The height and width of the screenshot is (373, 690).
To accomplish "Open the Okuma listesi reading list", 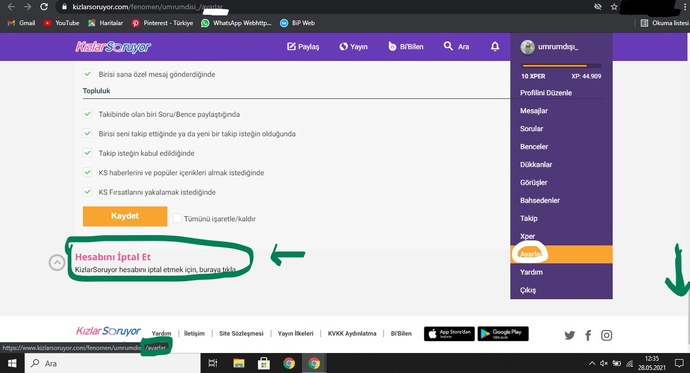I will click(x=664, y=23).
